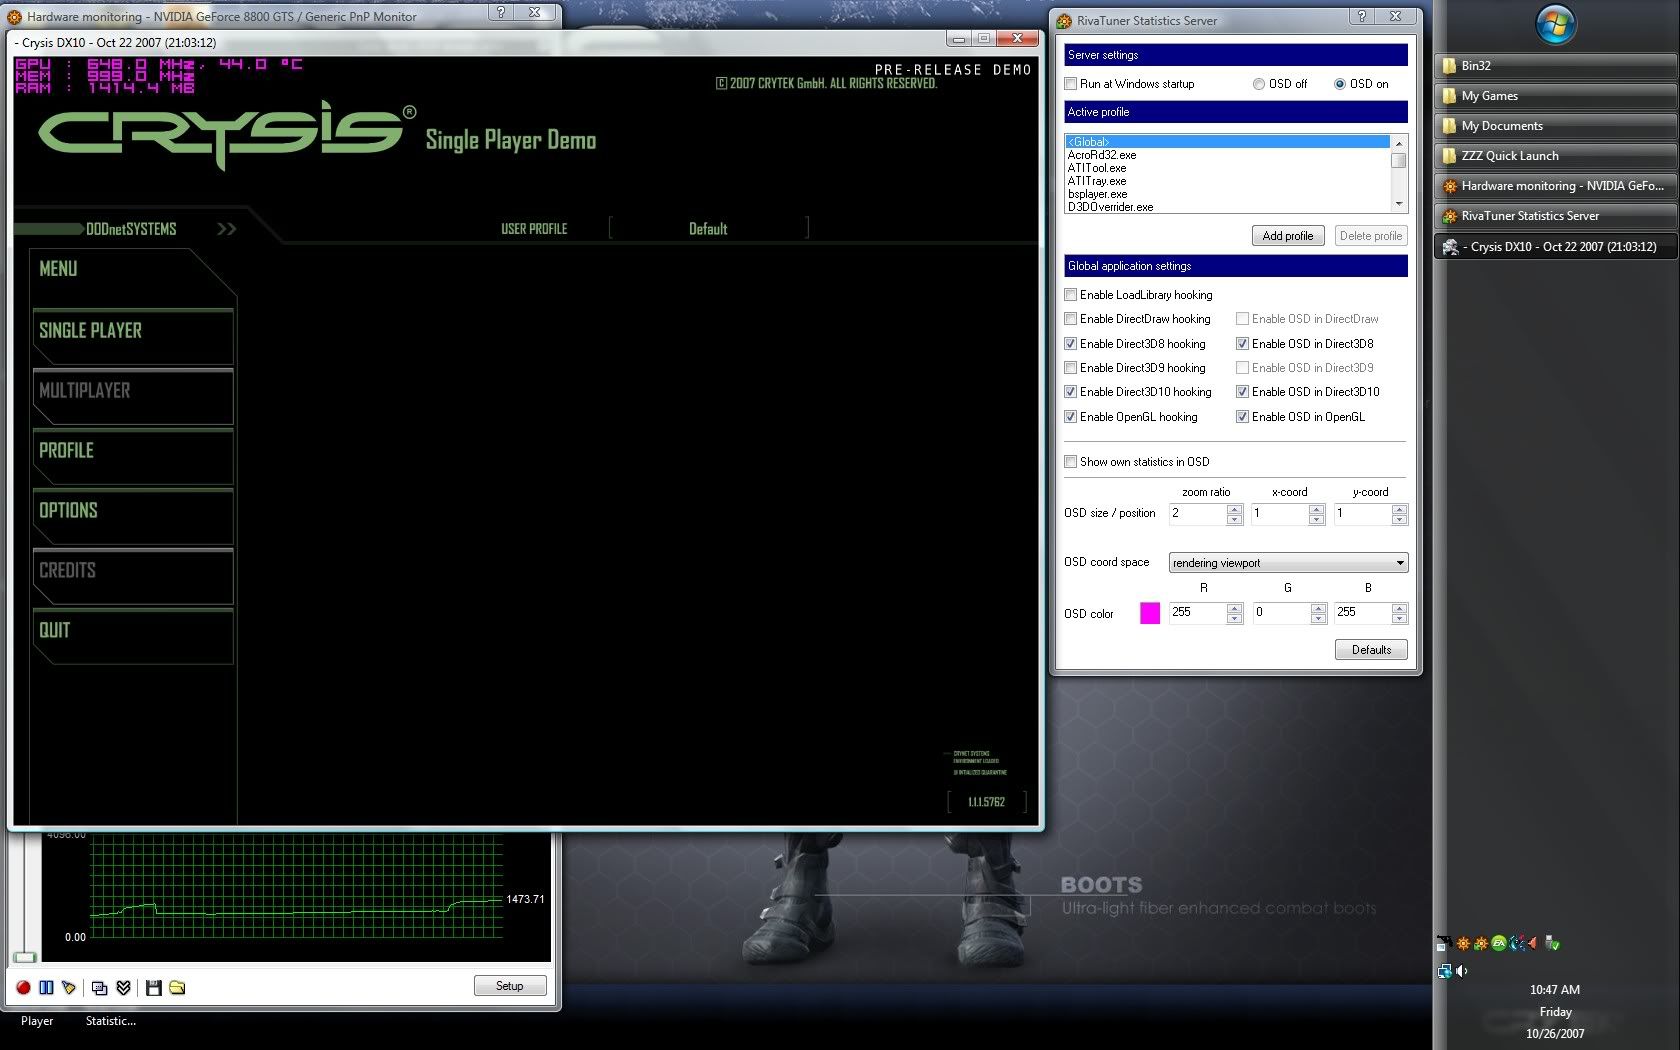Open OSD coord space dropdown
This screenshot has width=1680, height=1050.
pyautogui.click(x=1288, y=563)
